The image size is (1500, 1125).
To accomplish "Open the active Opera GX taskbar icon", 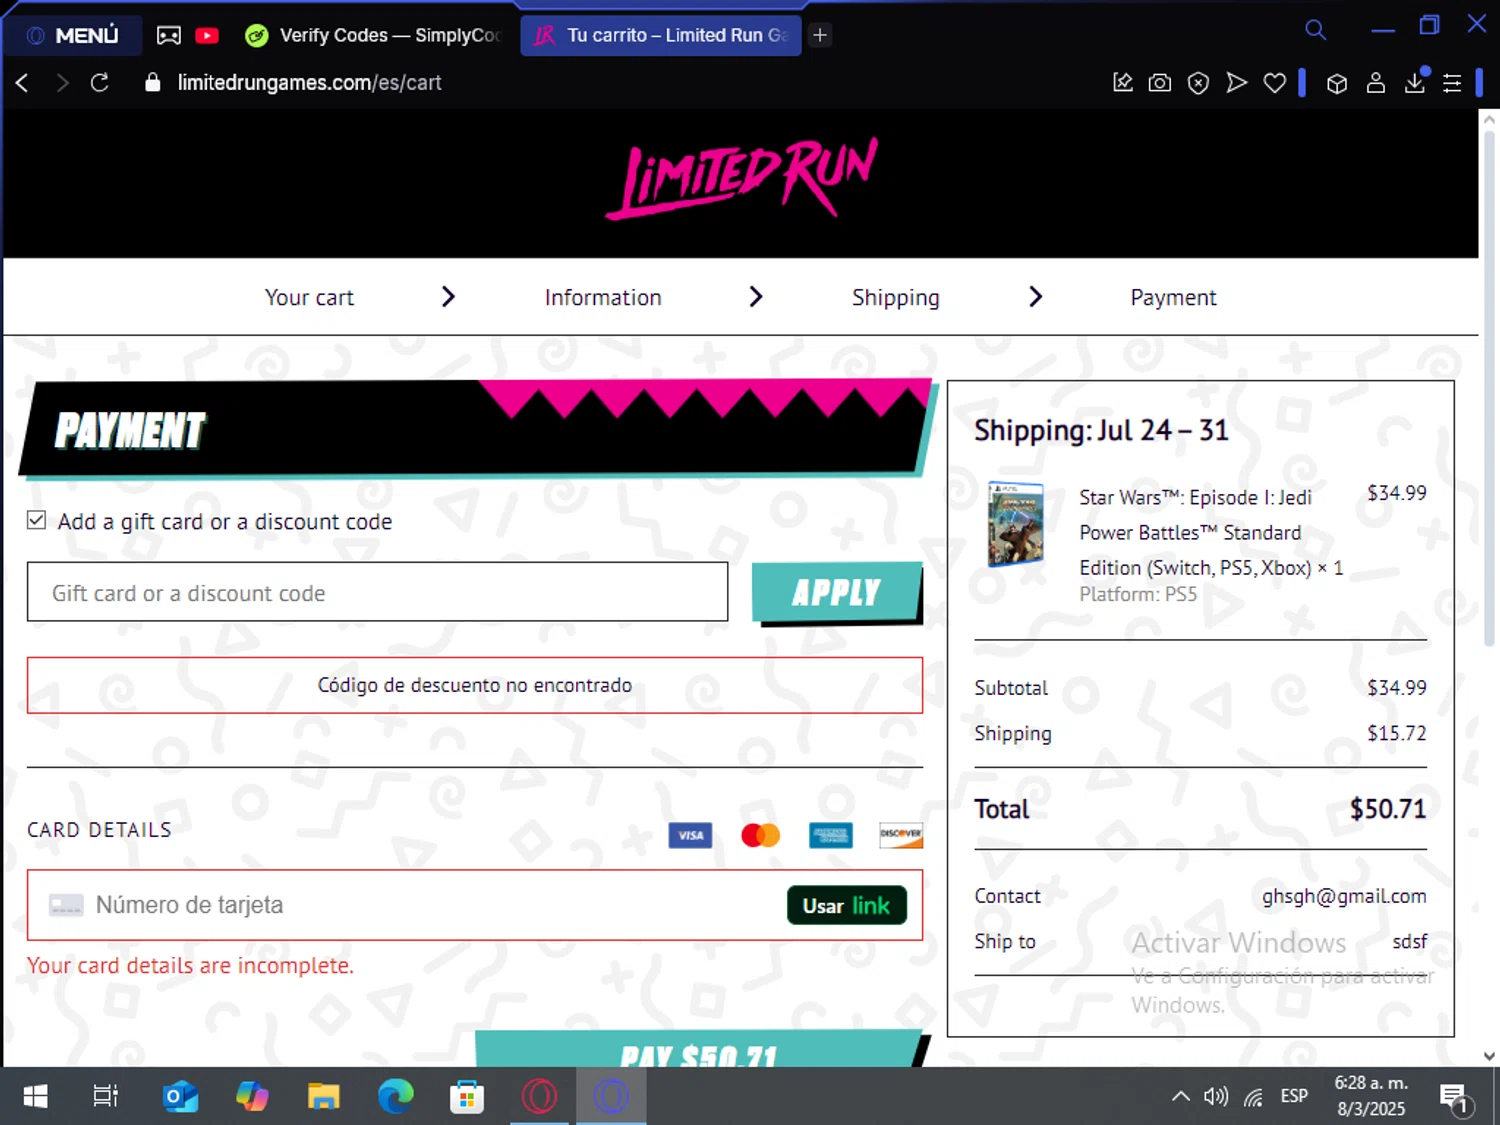I will pyautogui.click(x=611, y=1097).
